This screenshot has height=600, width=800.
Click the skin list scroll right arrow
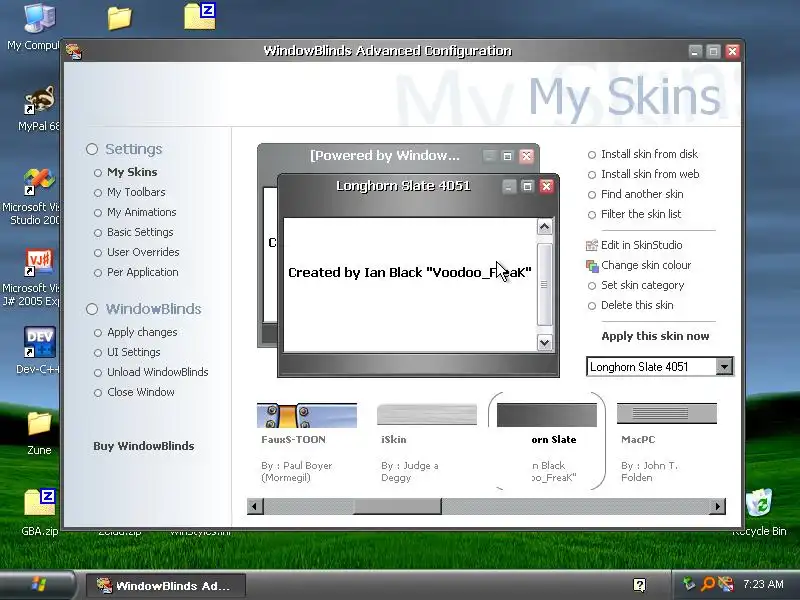point(717,506)
